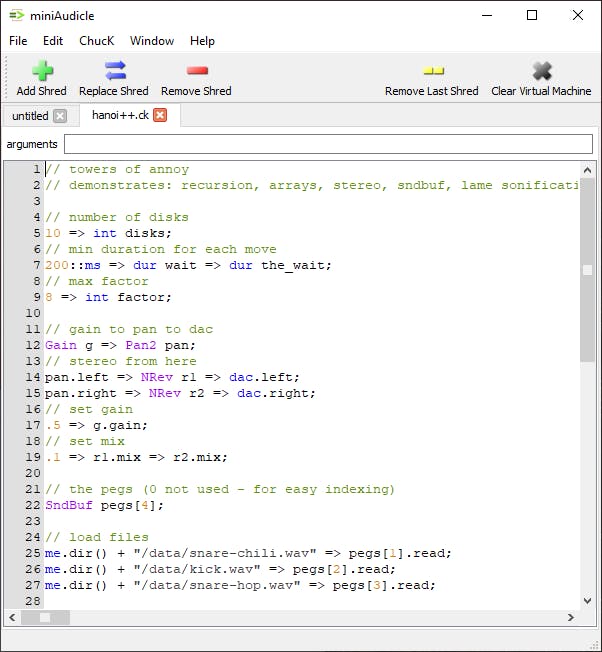Click "/data/snare-hop.wav" string
The image size is (602, 652).
(217, 585)
